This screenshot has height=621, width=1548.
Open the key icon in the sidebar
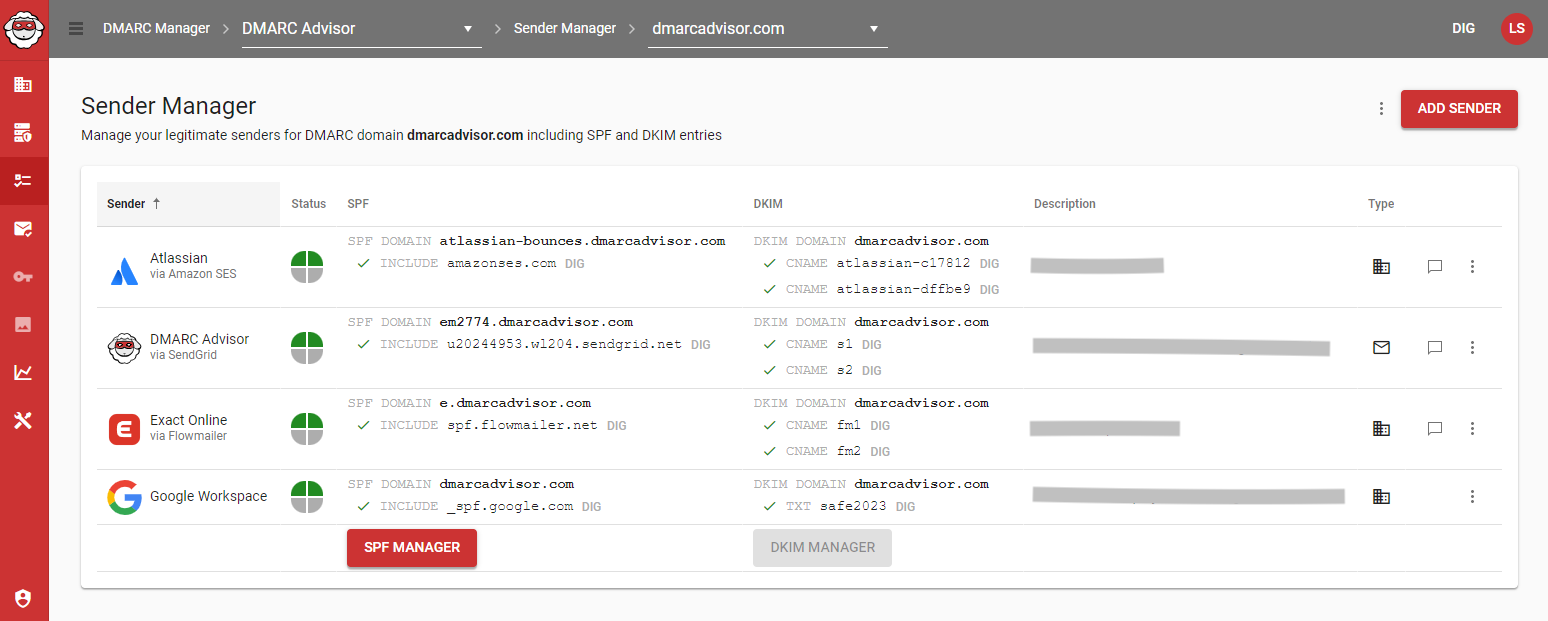click(24, 277)
